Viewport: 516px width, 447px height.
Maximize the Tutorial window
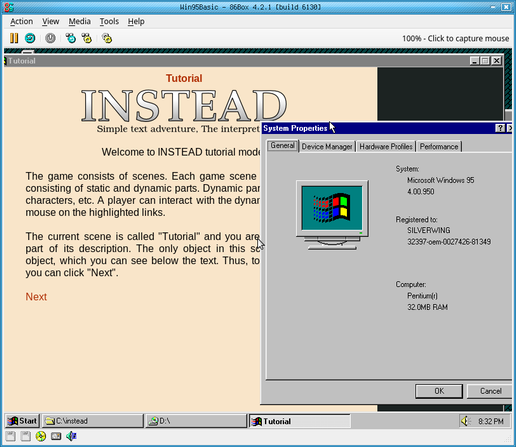pos(485,61)
